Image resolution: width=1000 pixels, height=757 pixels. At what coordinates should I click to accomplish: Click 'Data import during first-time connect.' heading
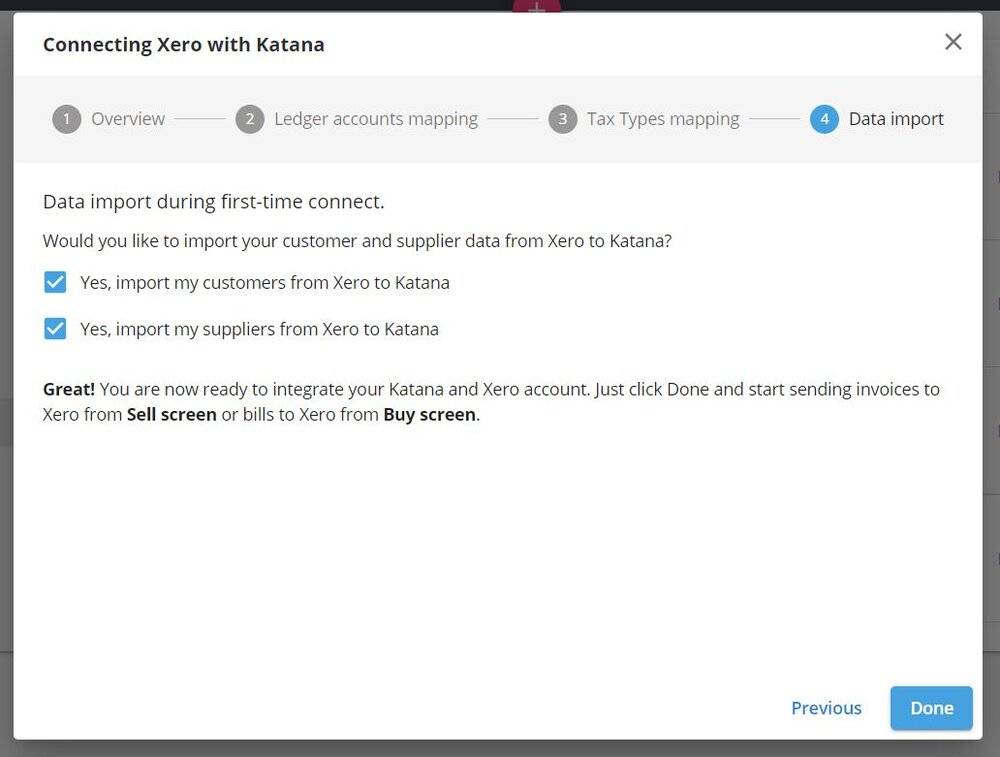click(x=214, y=202)
